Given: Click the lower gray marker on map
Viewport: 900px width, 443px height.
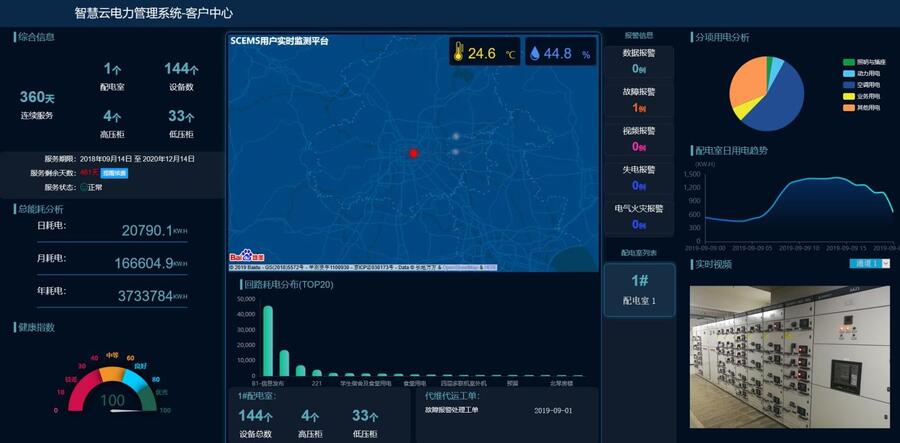Looking at the screenshot, I should [455, 152].
